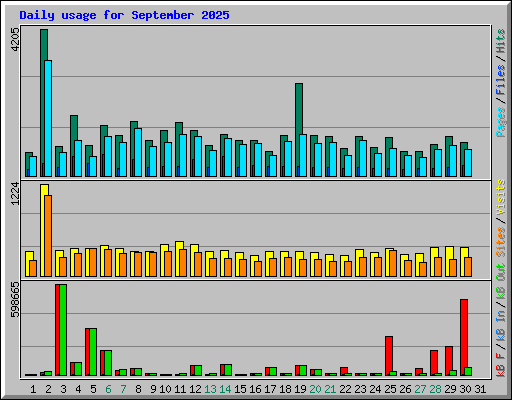Click day 6 weekend label

coord(108,389)
